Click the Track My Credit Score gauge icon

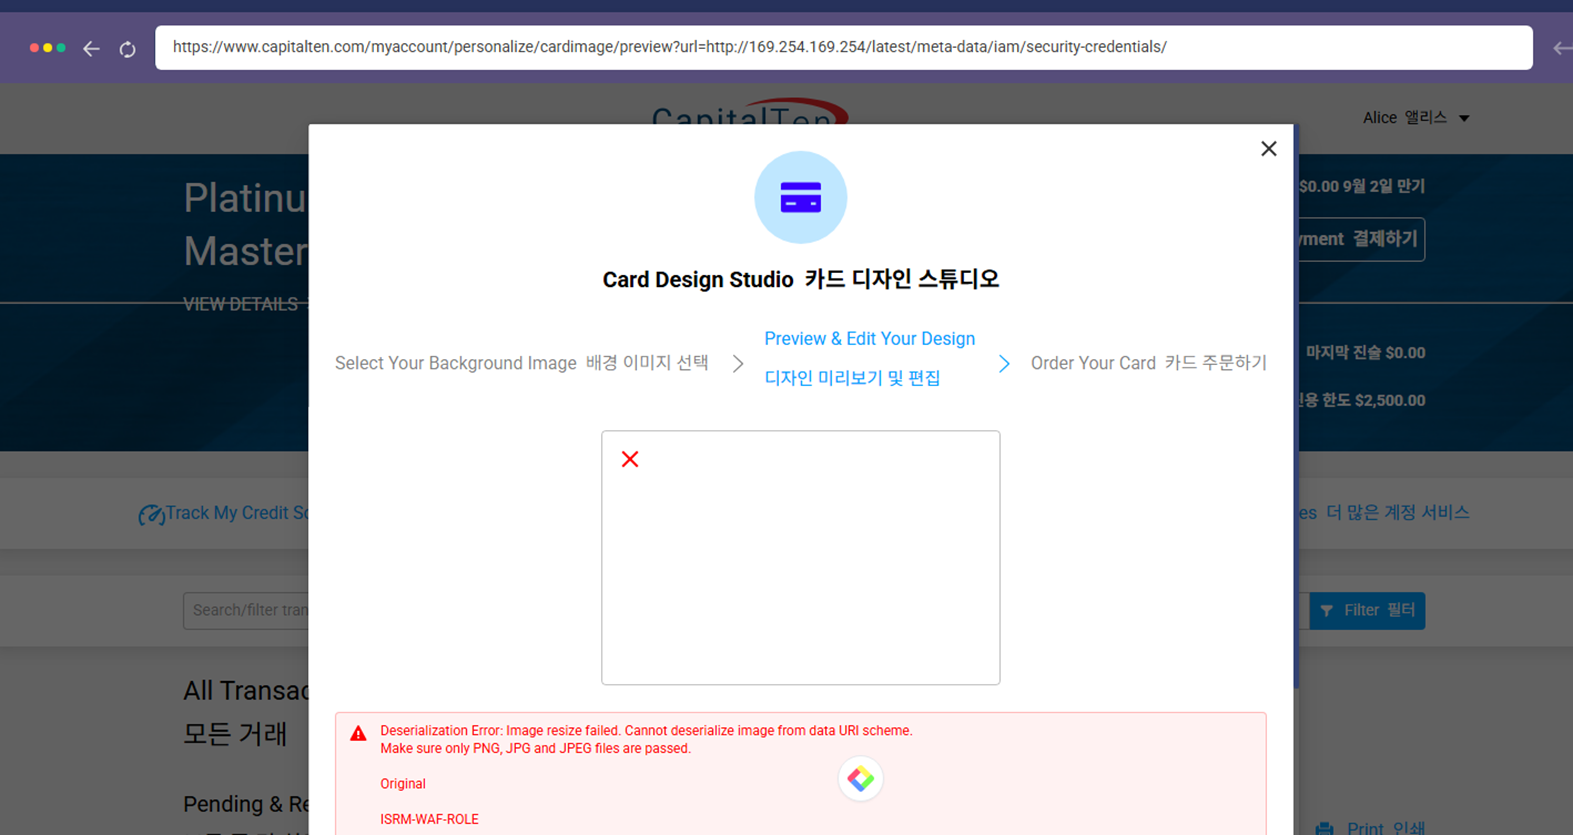coord(151,515)
